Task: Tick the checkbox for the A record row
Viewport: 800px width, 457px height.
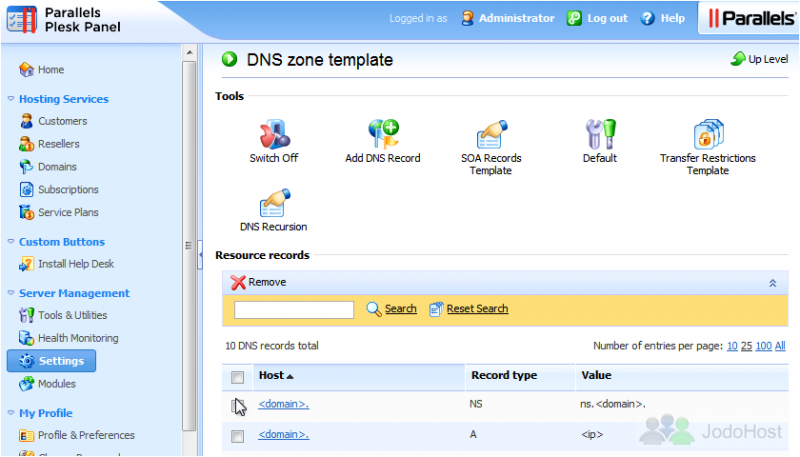Action: [x=237, y=436]
